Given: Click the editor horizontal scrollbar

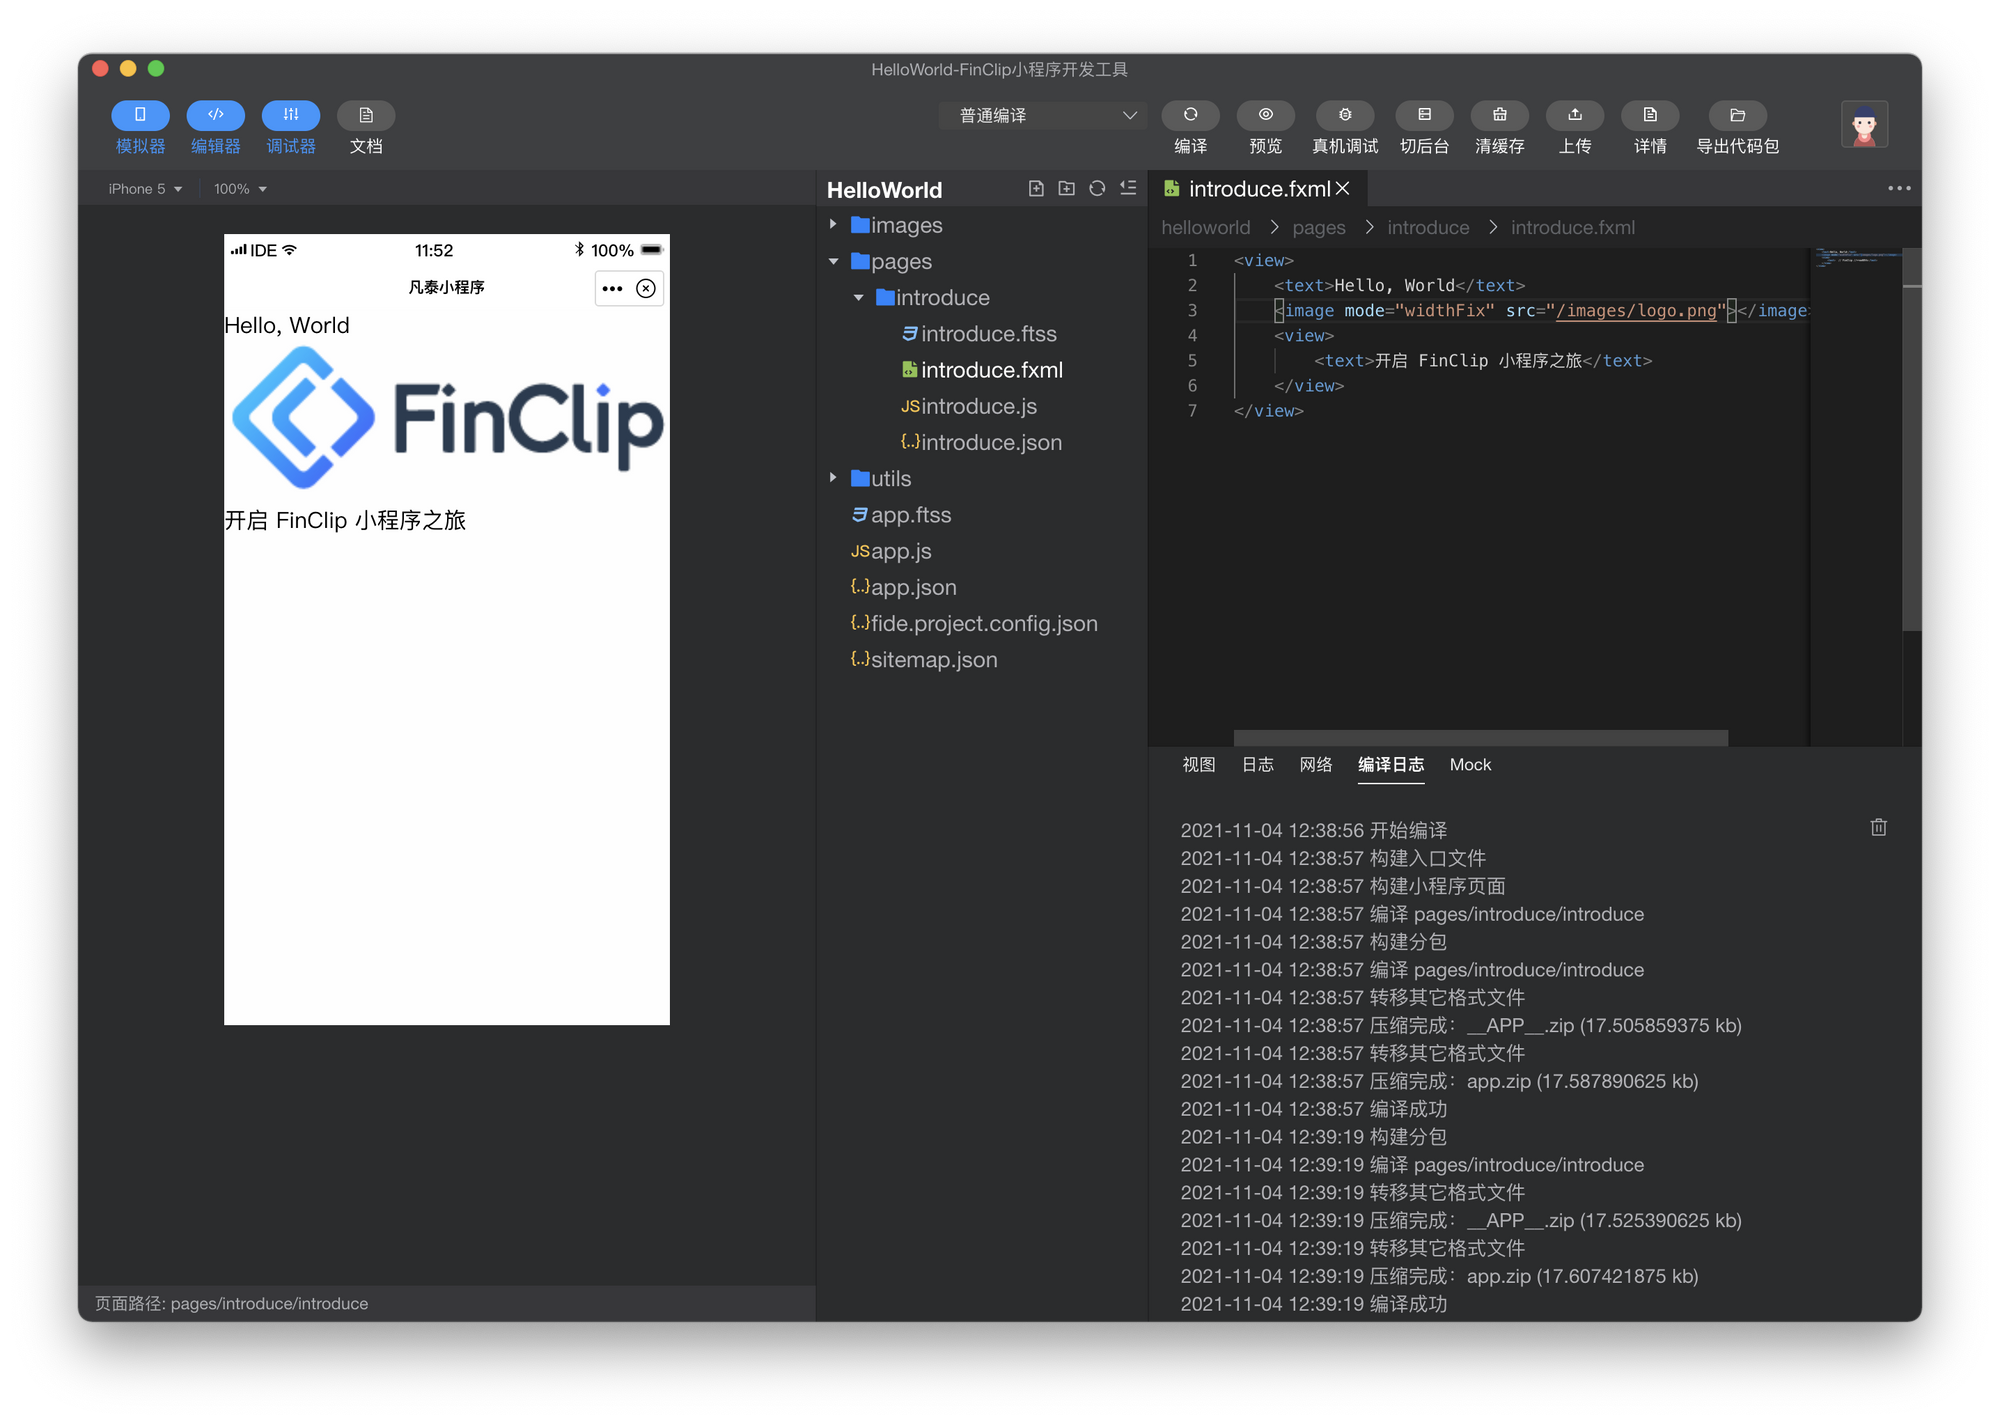Looking at the screenshot, I should 1480,738.
